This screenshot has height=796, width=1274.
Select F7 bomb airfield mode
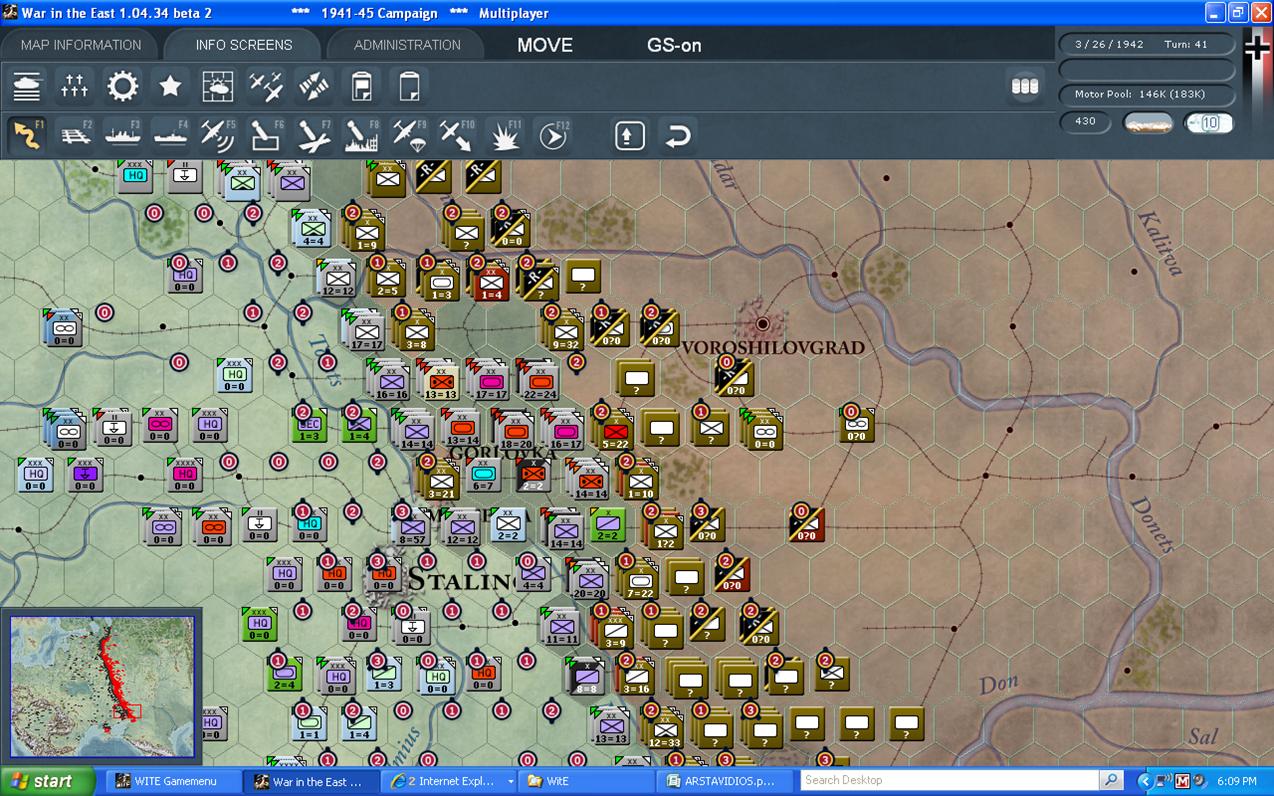[x=314, y=135]
